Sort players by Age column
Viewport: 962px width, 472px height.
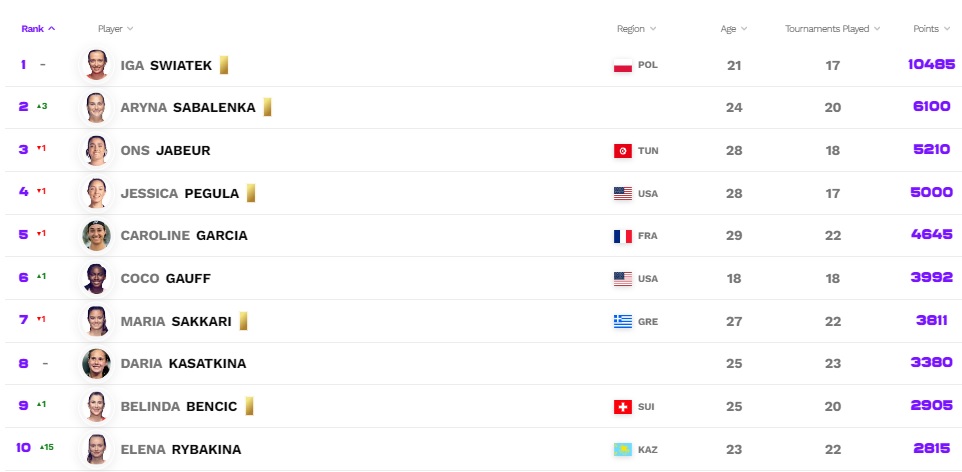tap(734, 29)
